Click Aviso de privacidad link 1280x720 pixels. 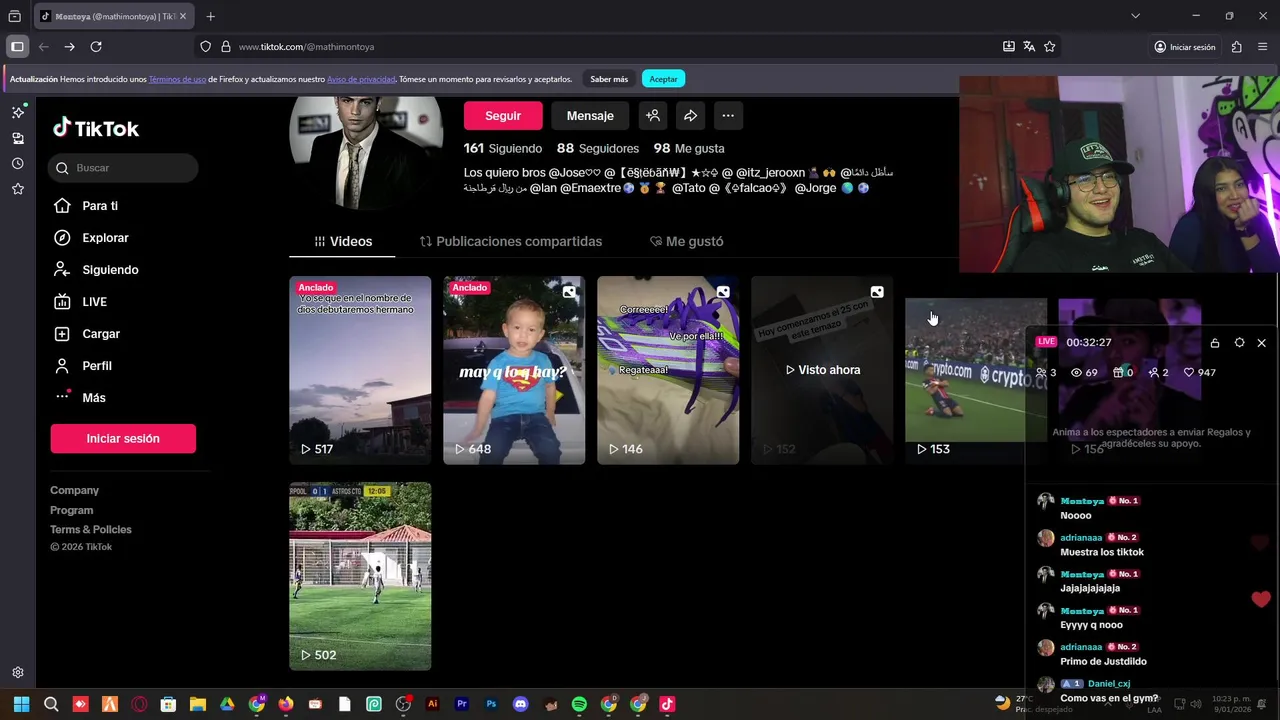click(361, 79)
